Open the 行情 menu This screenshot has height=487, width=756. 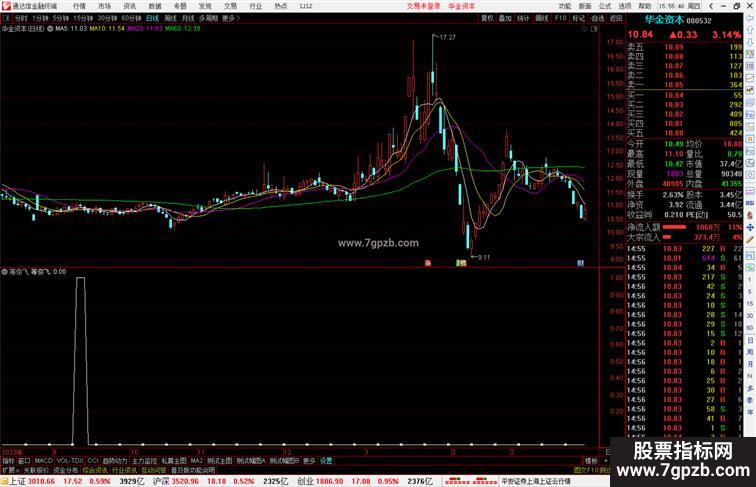[x=79, y=6]
